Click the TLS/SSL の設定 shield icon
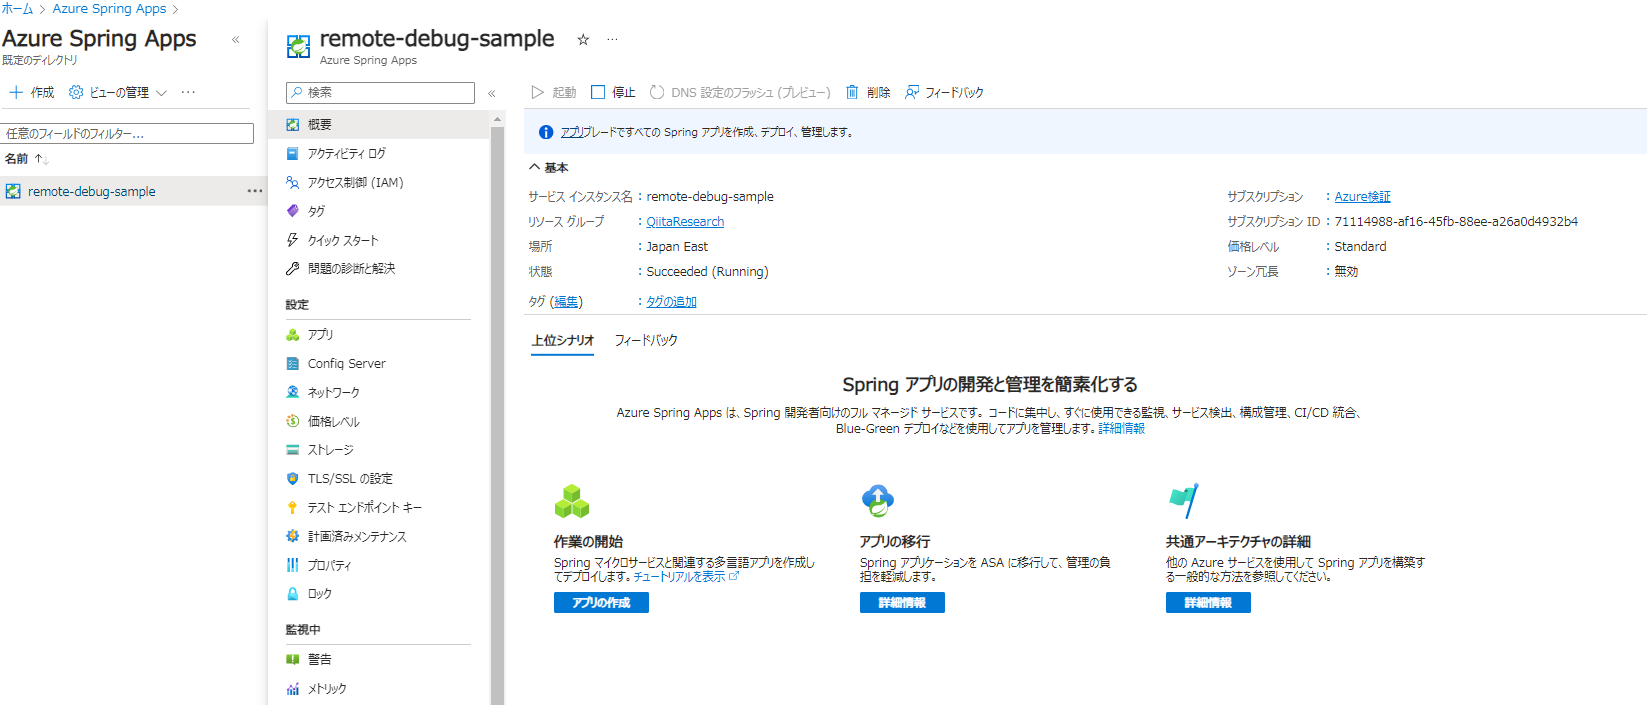The height and width of the screenshot is (705, 1647). coord(293,479)
